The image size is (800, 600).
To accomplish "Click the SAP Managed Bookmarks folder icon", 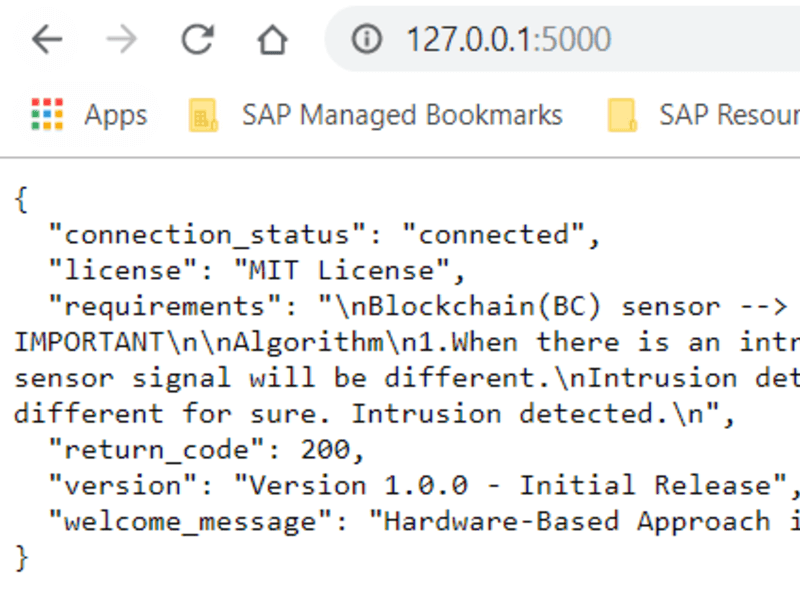I will tap(205, 116).
